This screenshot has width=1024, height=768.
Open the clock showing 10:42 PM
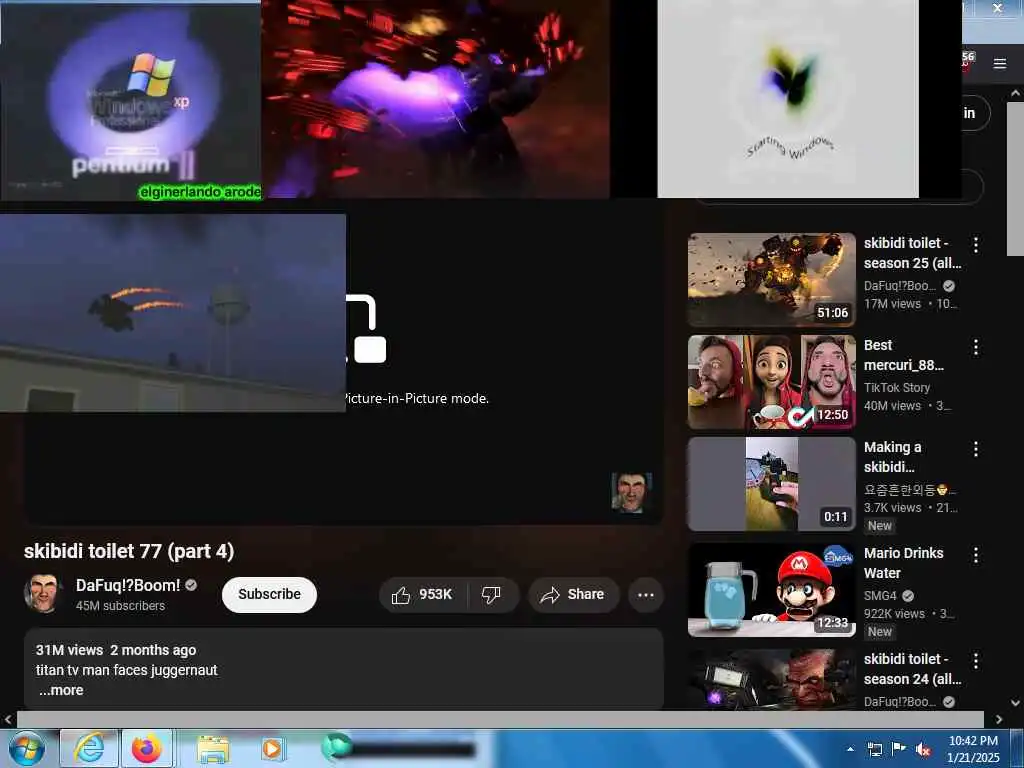pyautogui.click(x=973, y=749)
